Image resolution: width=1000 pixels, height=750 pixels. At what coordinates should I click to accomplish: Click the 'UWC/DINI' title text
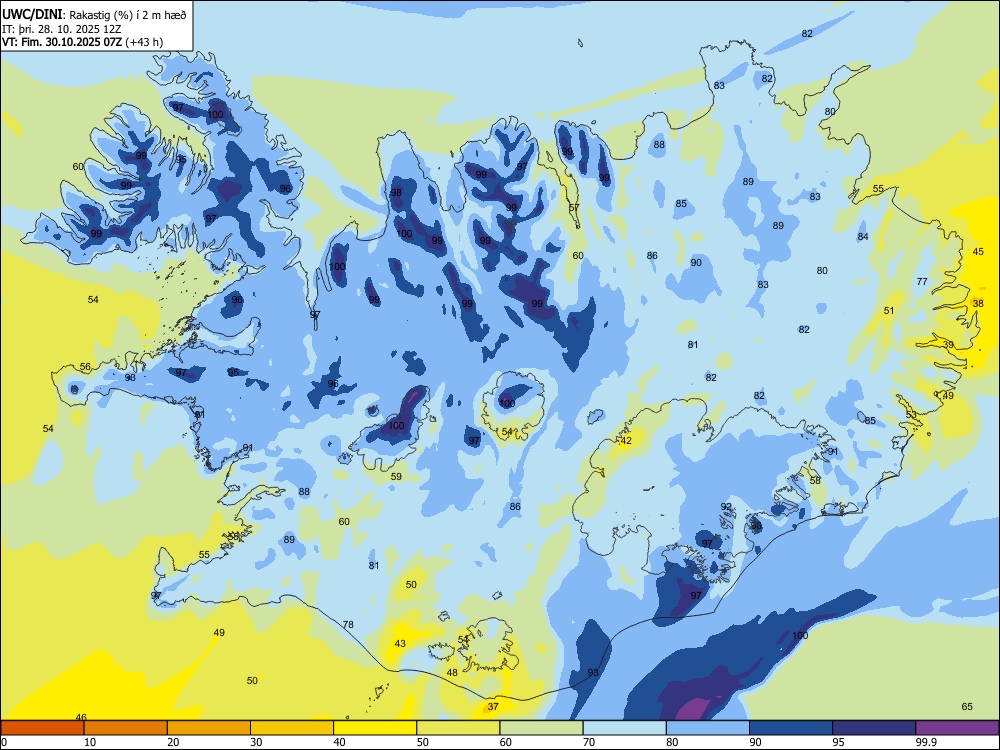(32, 15)
